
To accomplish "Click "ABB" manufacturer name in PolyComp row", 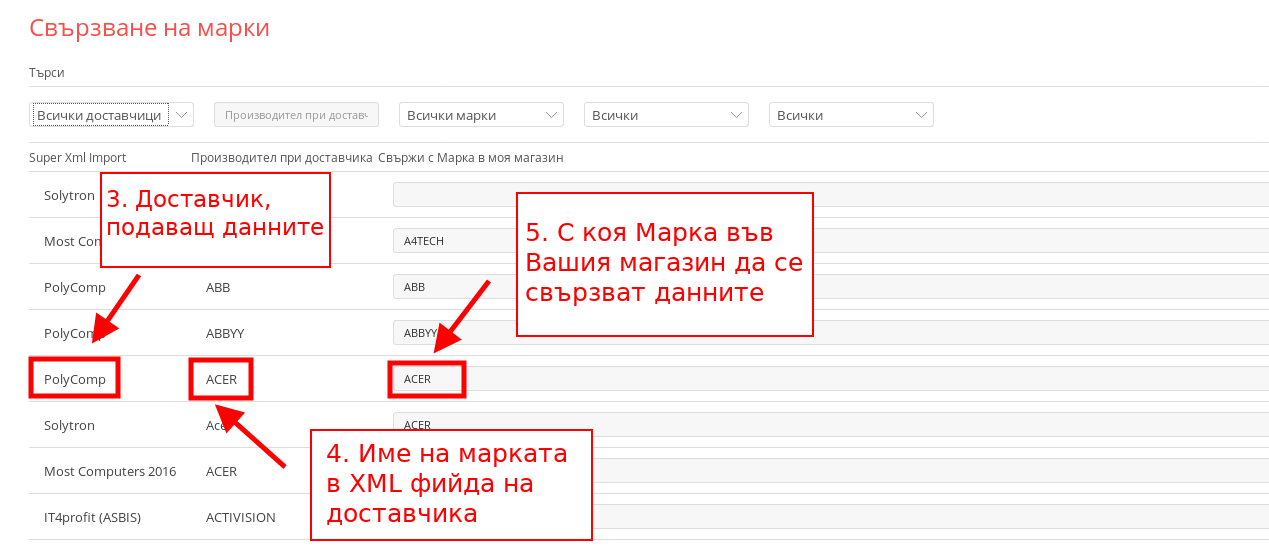I will pyautogui.click(x=218, y=287).
